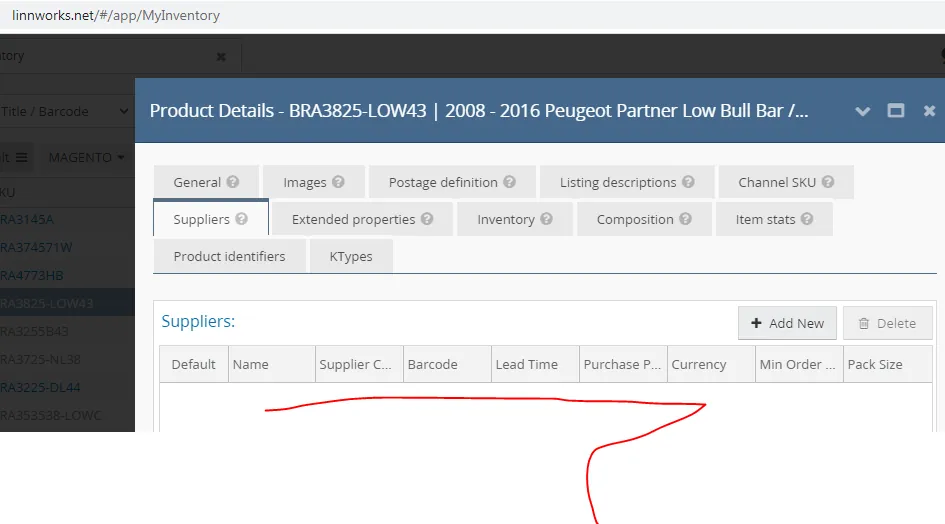Close the inventory tab with its x icon
This screenshot has width=945, height=524.
click(221, 57)
